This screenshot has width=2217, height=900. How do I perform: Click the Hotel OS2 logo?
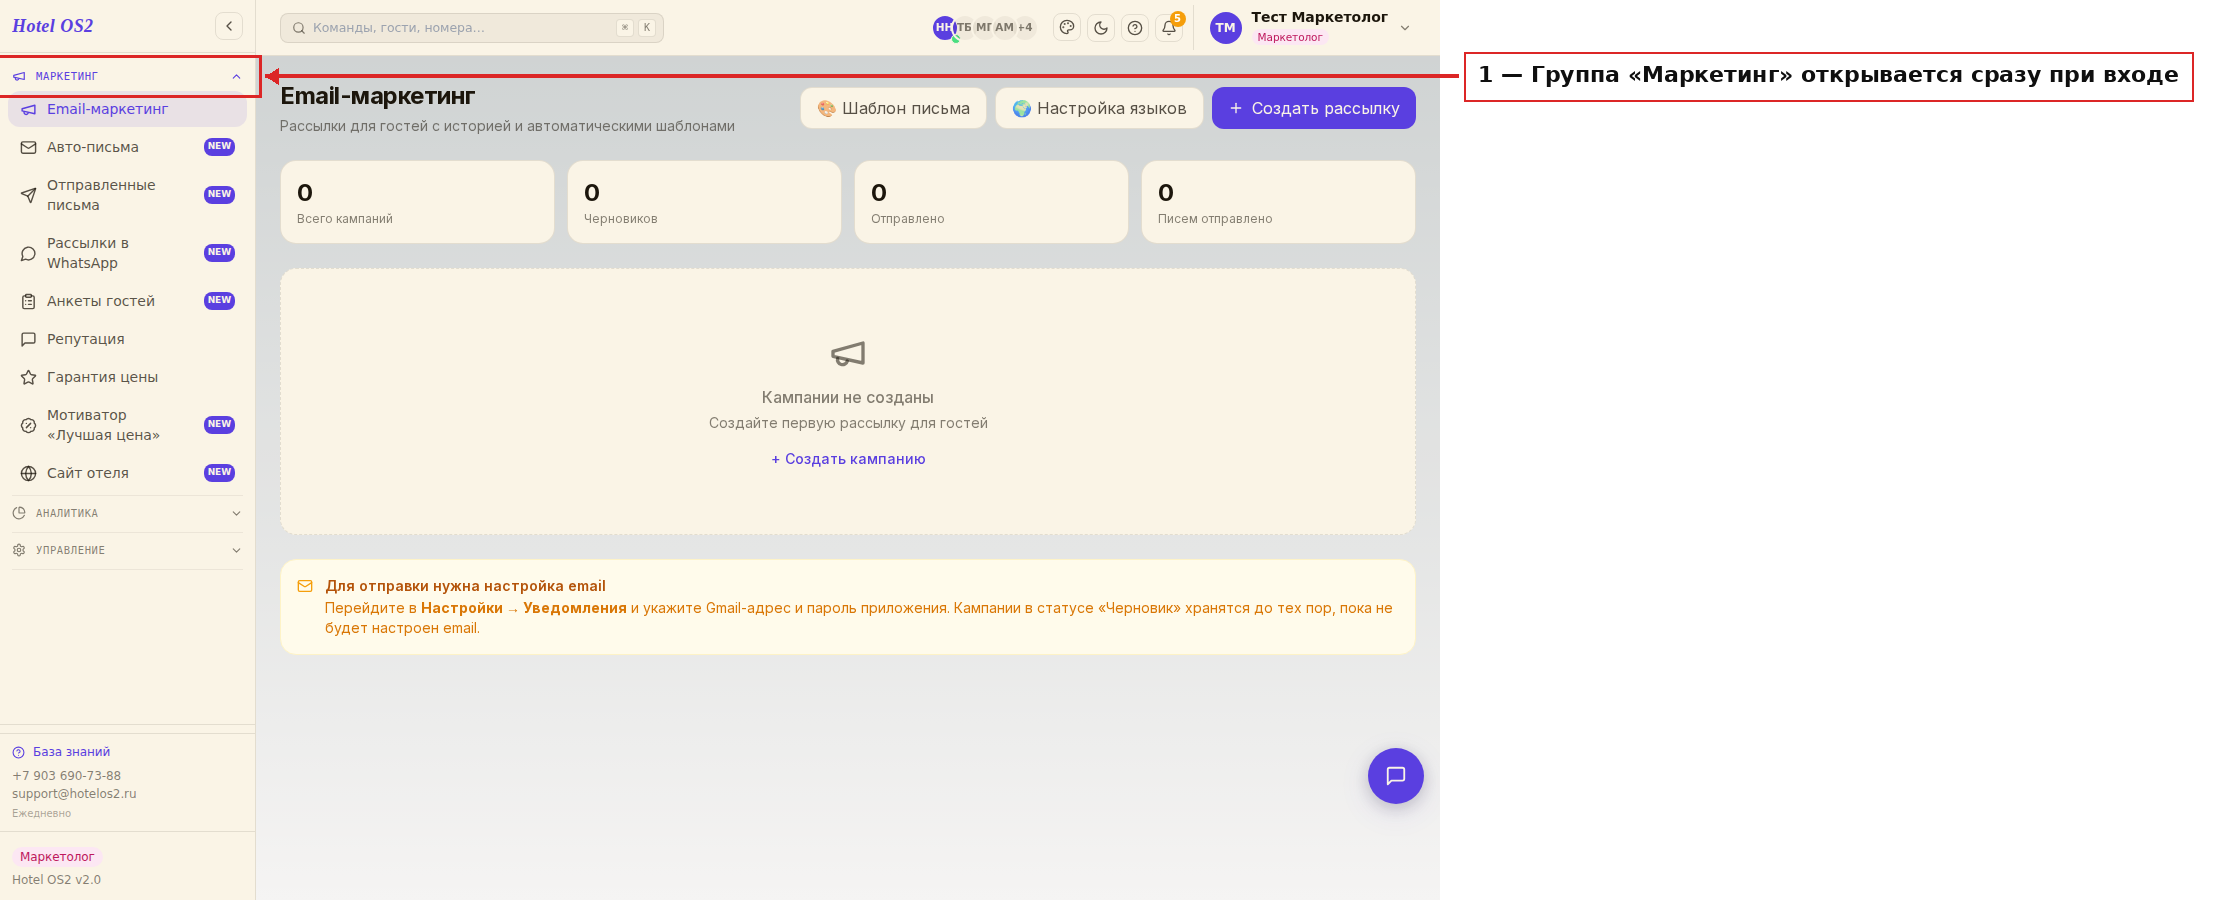pyautogui.click(x=52, y=26)
